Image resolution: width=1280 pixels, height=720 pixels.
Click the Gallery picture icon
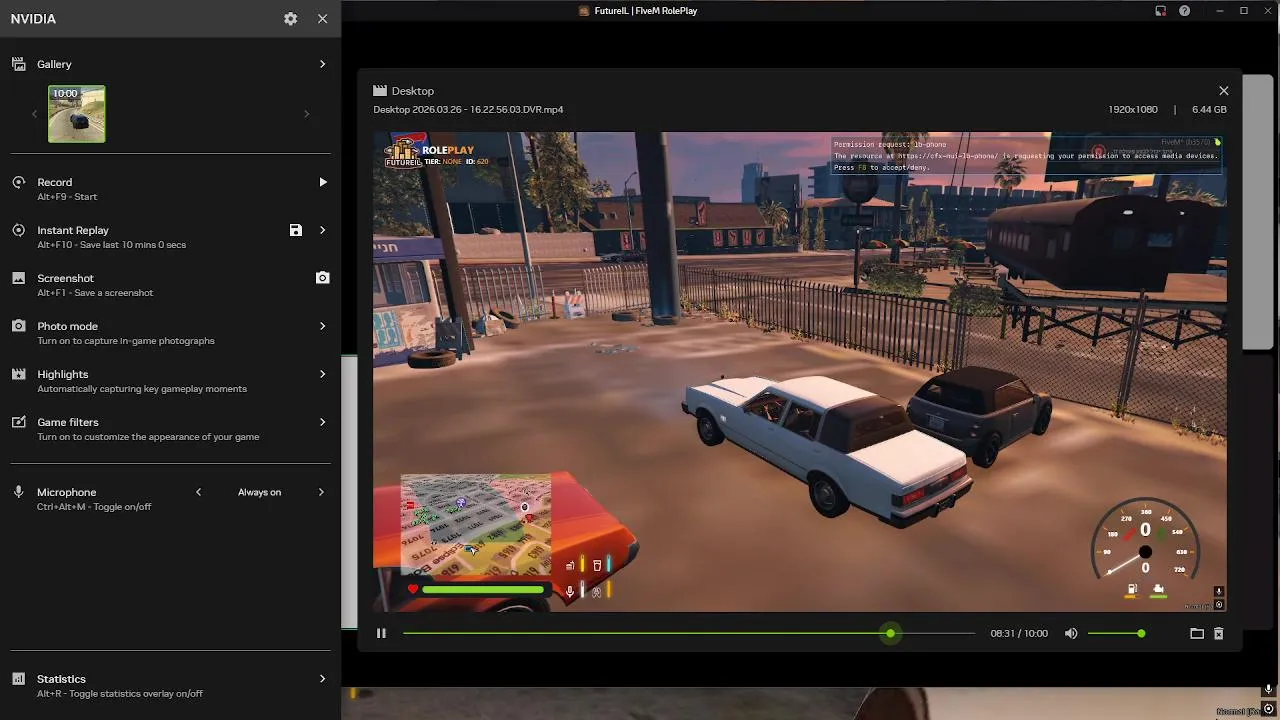18,64
